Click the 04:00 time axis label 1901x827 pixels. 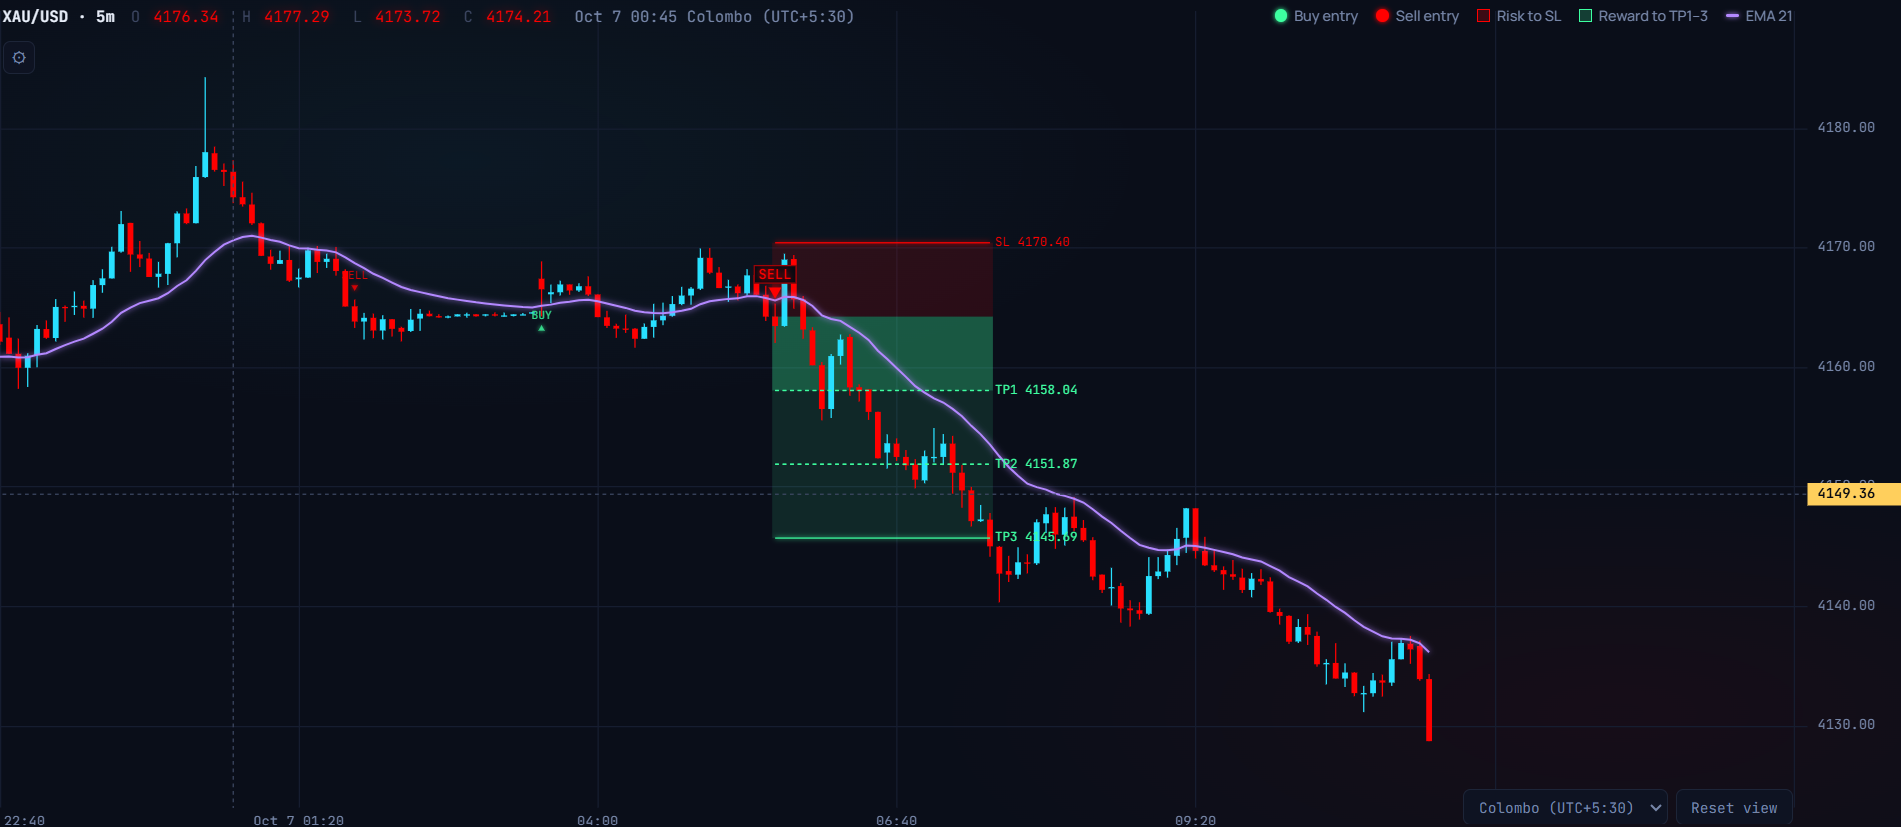coord(597,820)
